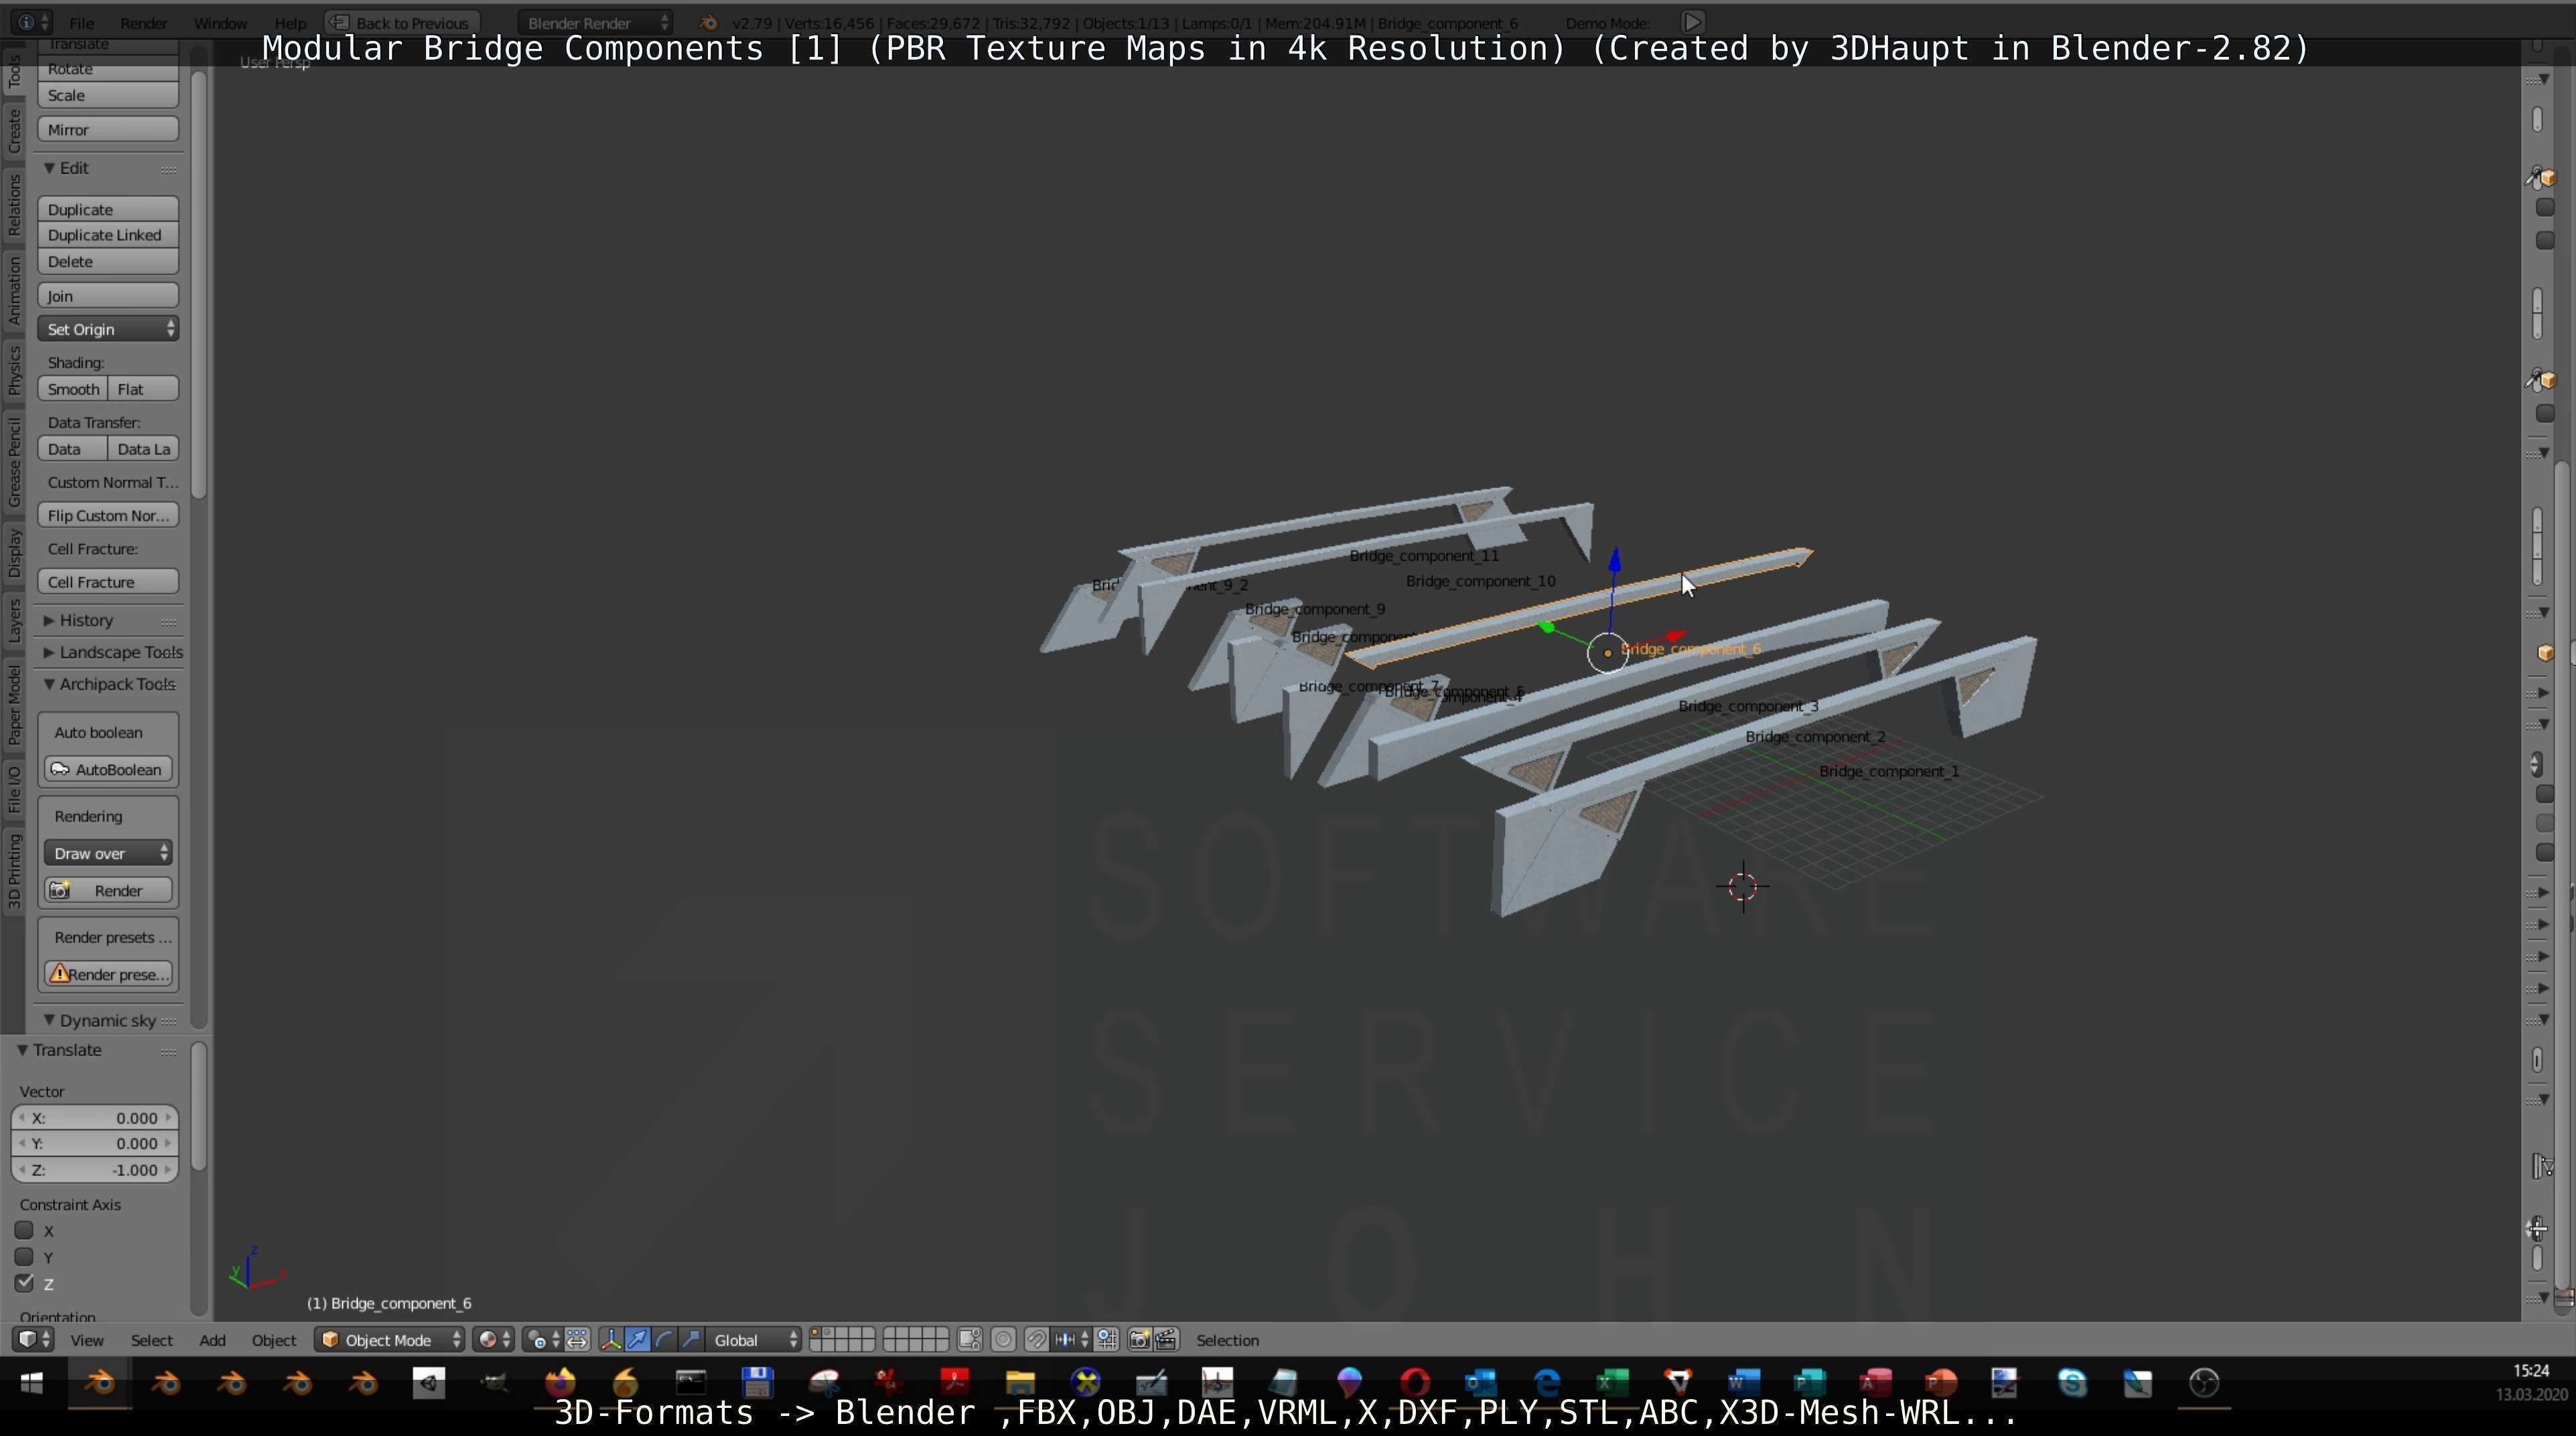Click the Duplicate Linked button
This screenshot has width=2576, height=1436.
coord(108,235)
